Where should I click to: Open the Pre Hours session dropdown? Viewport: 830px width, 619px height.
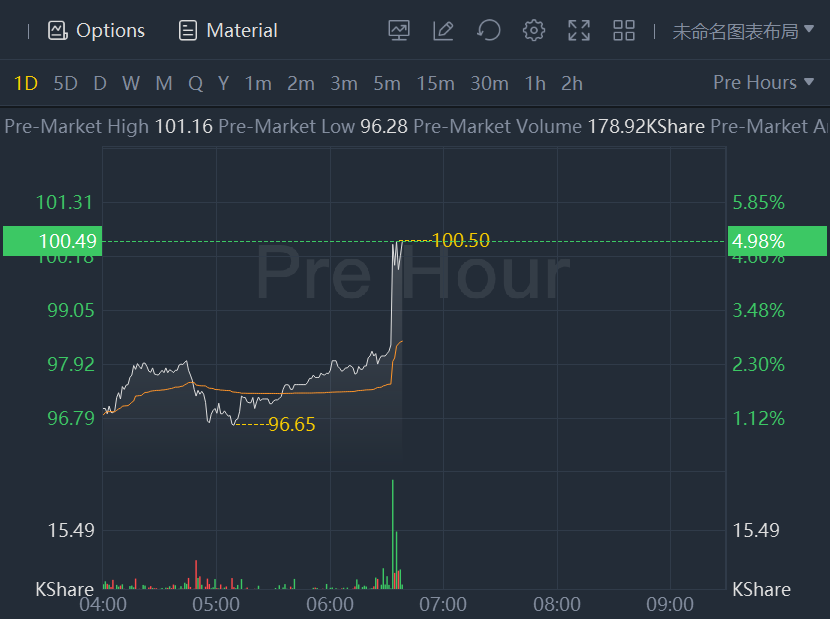point(764,83)
